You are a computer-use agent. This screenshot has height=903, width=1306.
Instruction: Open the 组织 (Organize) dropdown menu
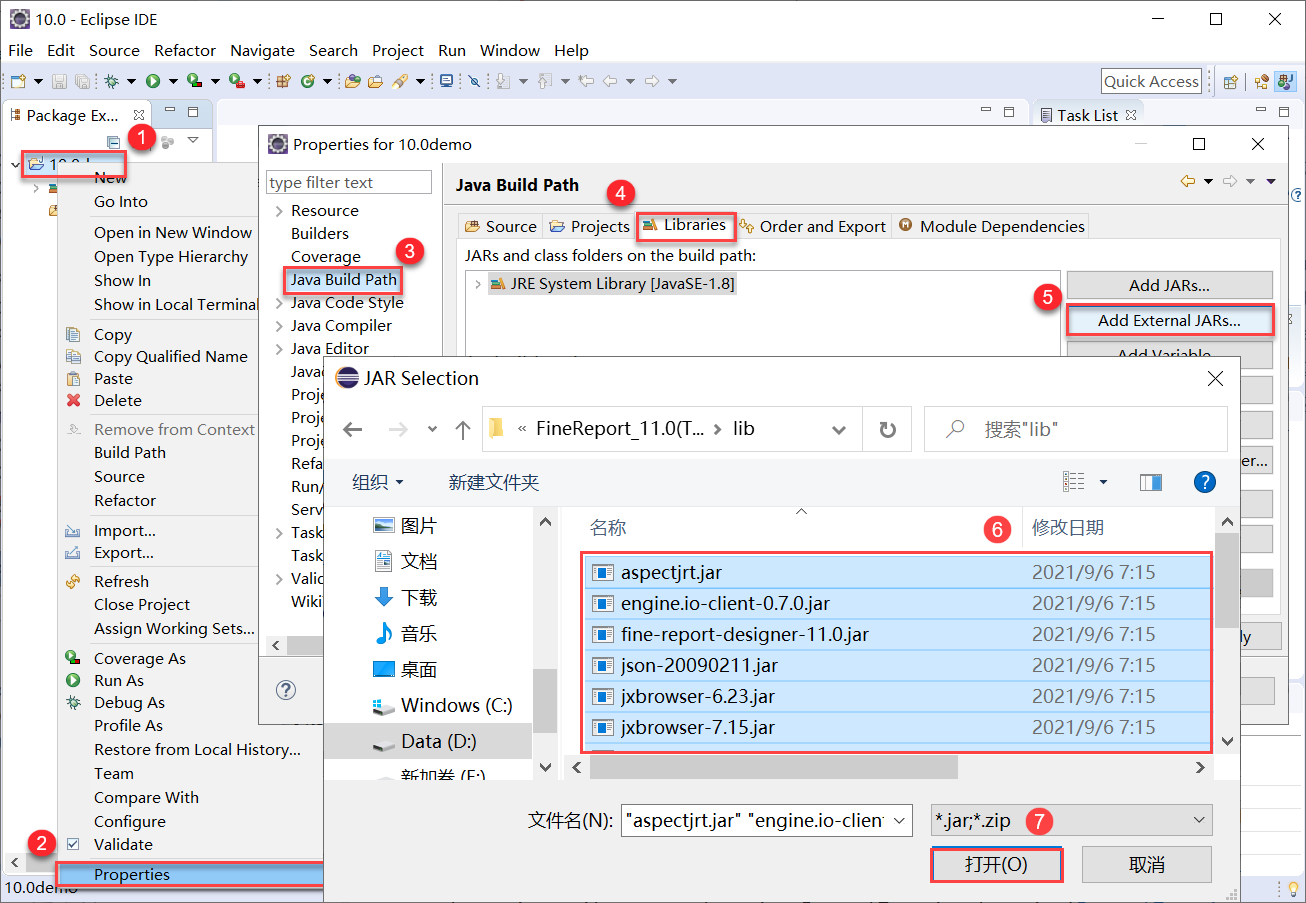click(x=378, y=482)
